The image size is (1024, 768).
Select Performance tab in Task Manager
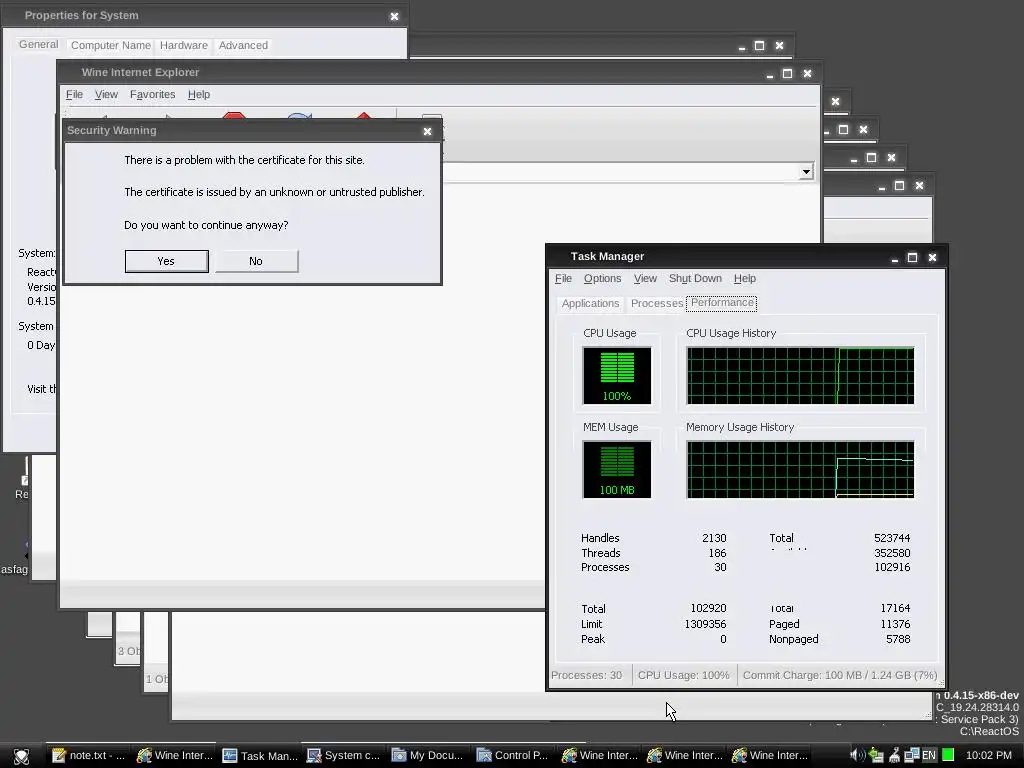[722, 303]
